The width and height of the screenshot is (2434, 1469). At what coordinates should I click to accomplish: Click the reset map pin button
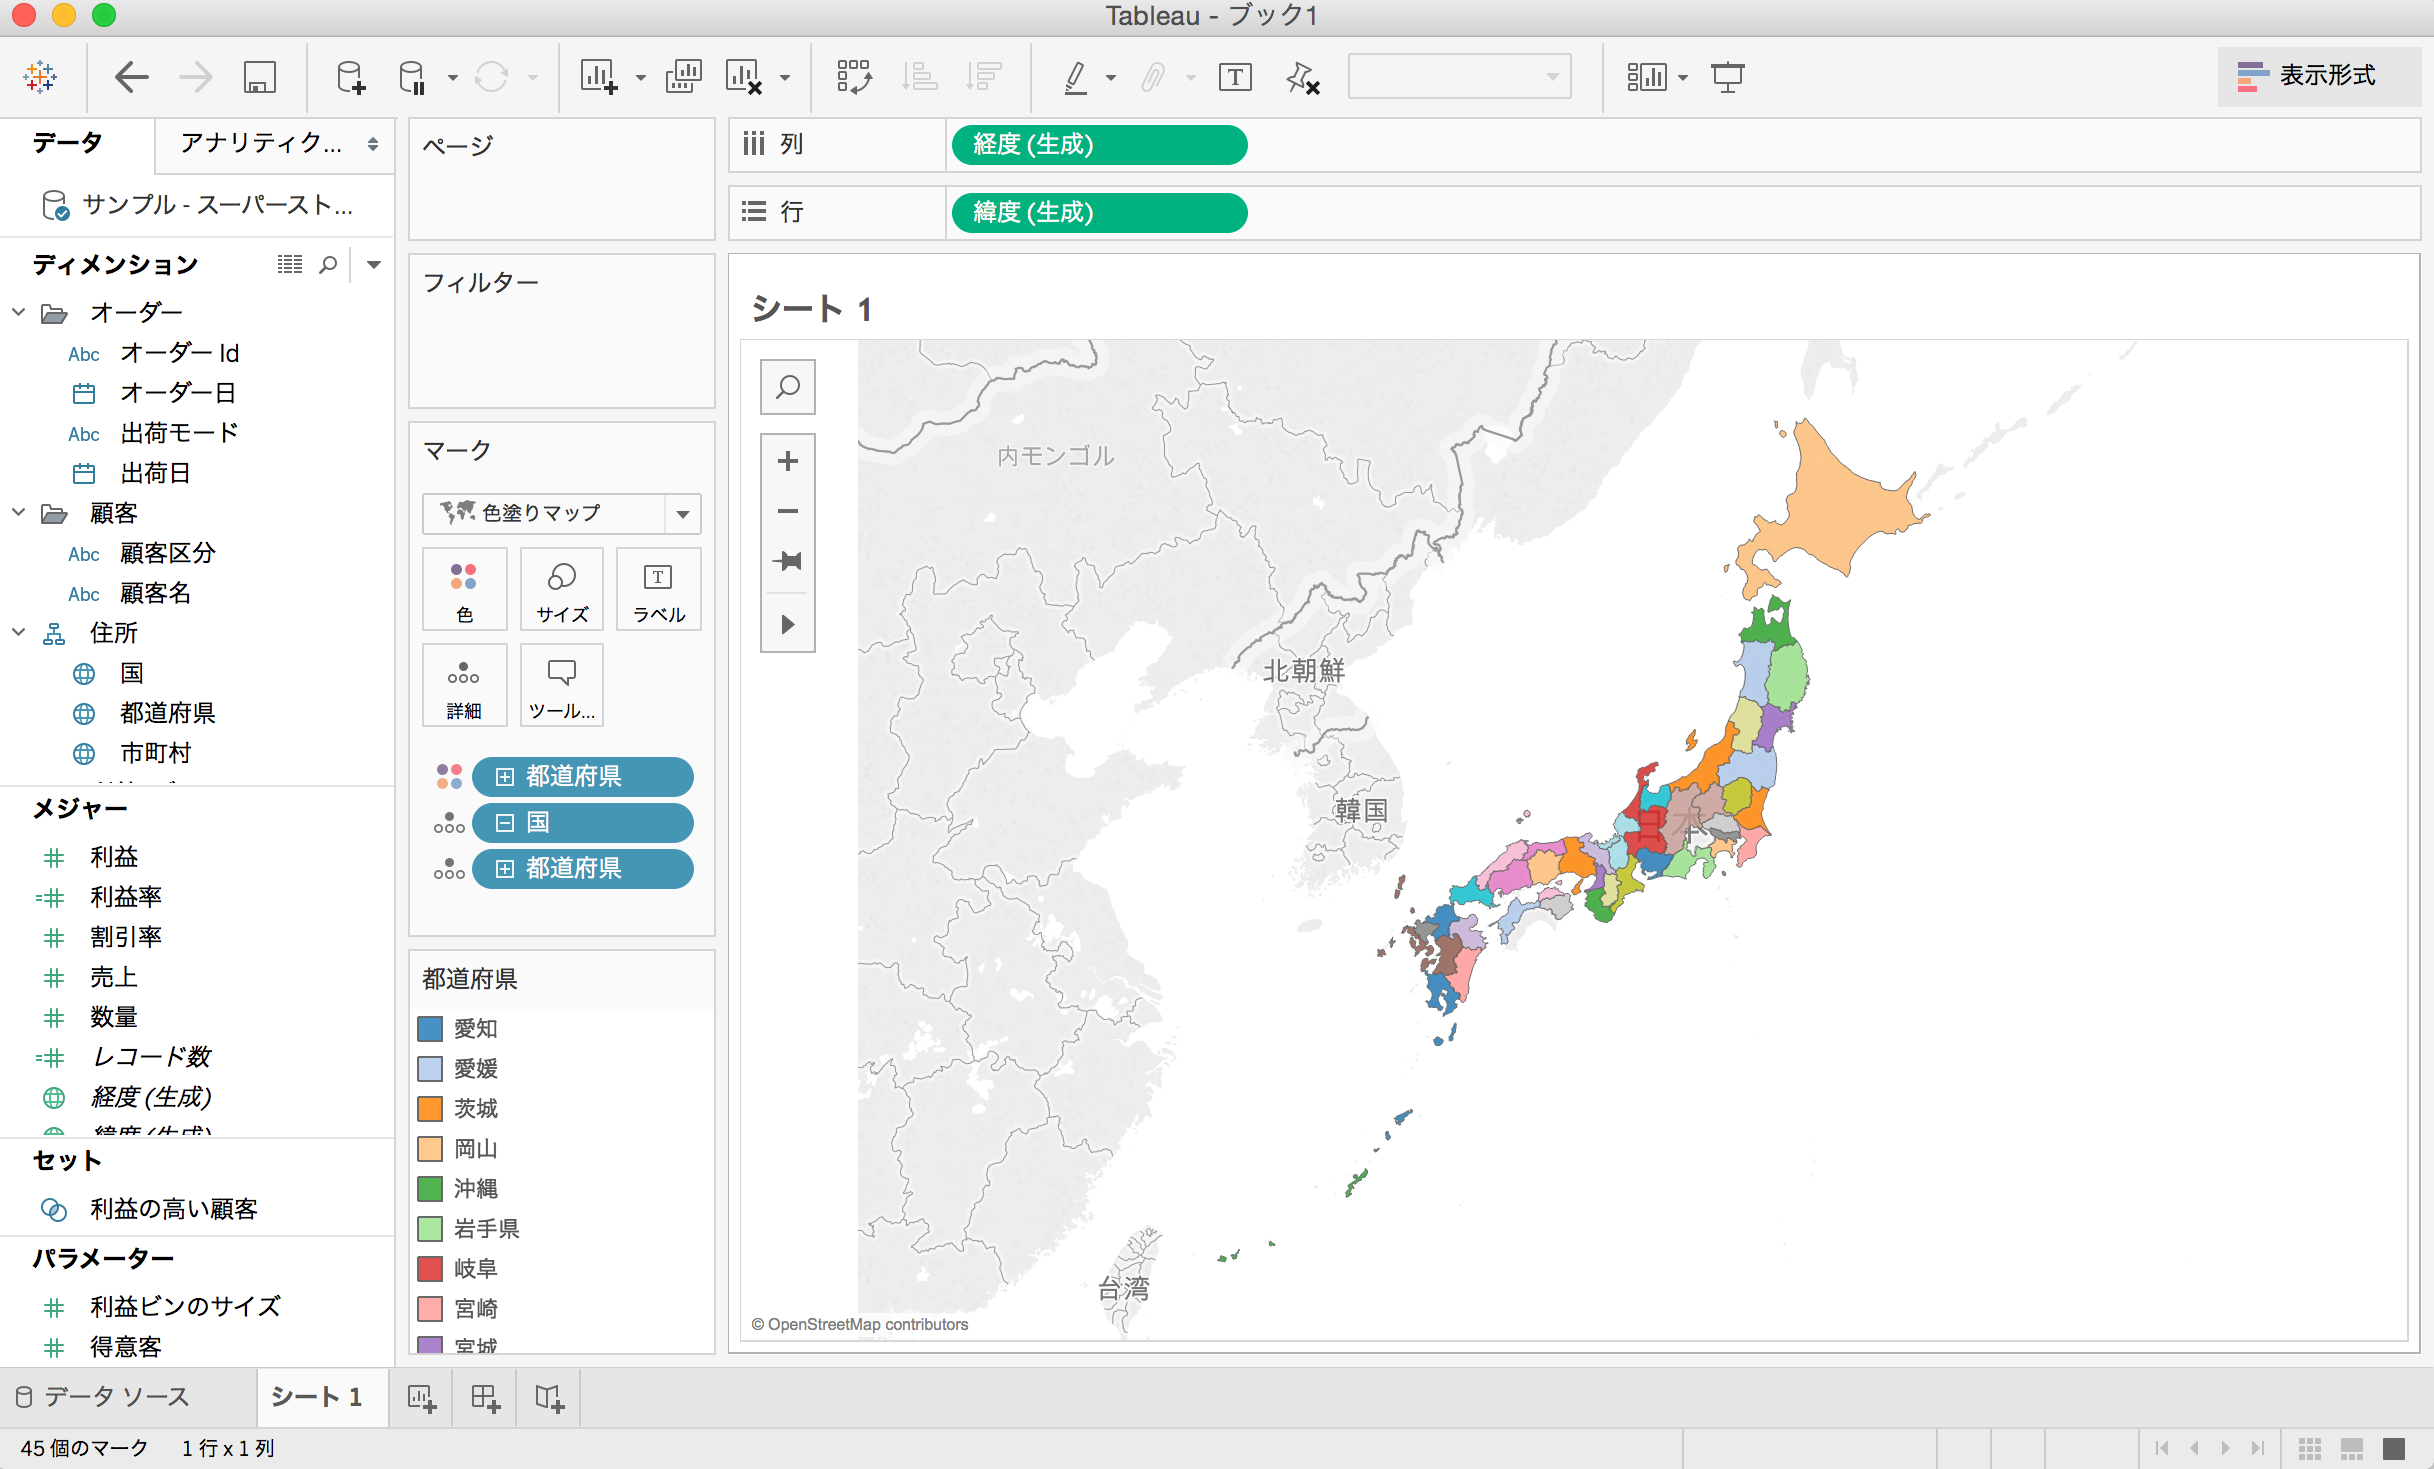[788, 561]
